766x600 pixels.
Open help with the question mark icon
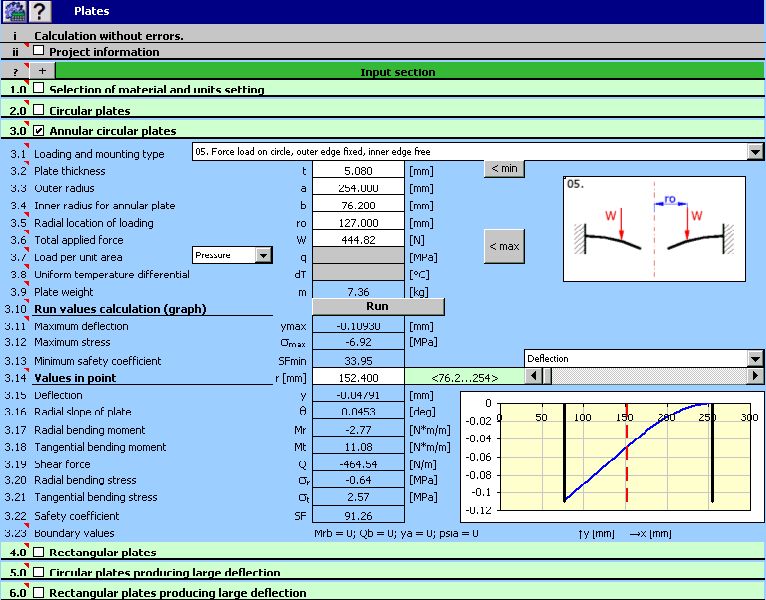click(39, 11)
